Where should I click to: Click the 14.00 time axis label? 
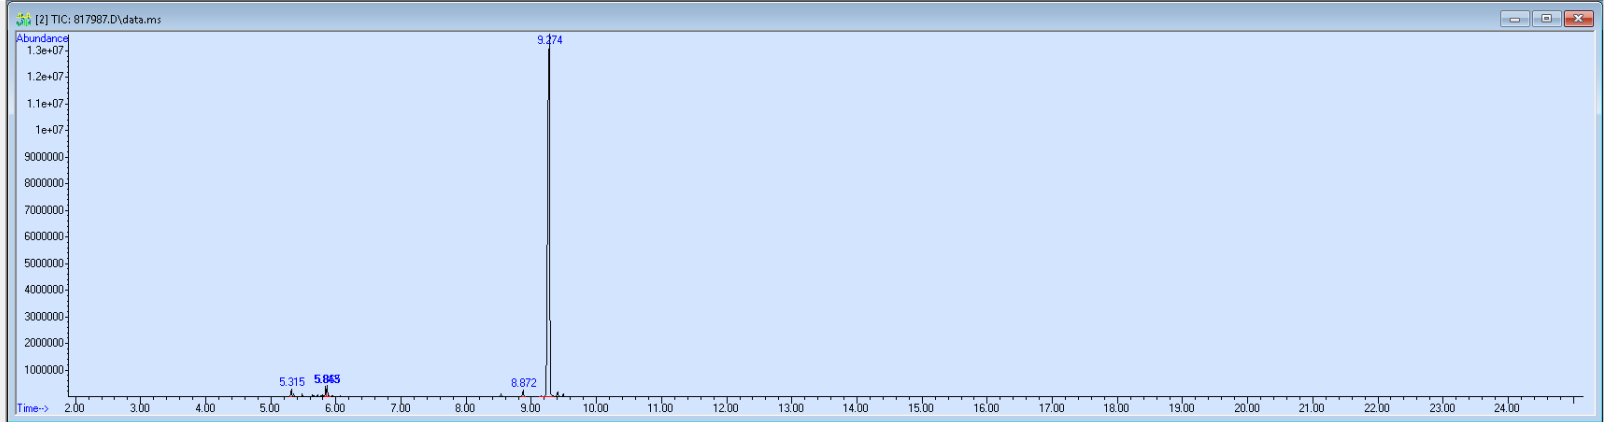coord(856,408)
